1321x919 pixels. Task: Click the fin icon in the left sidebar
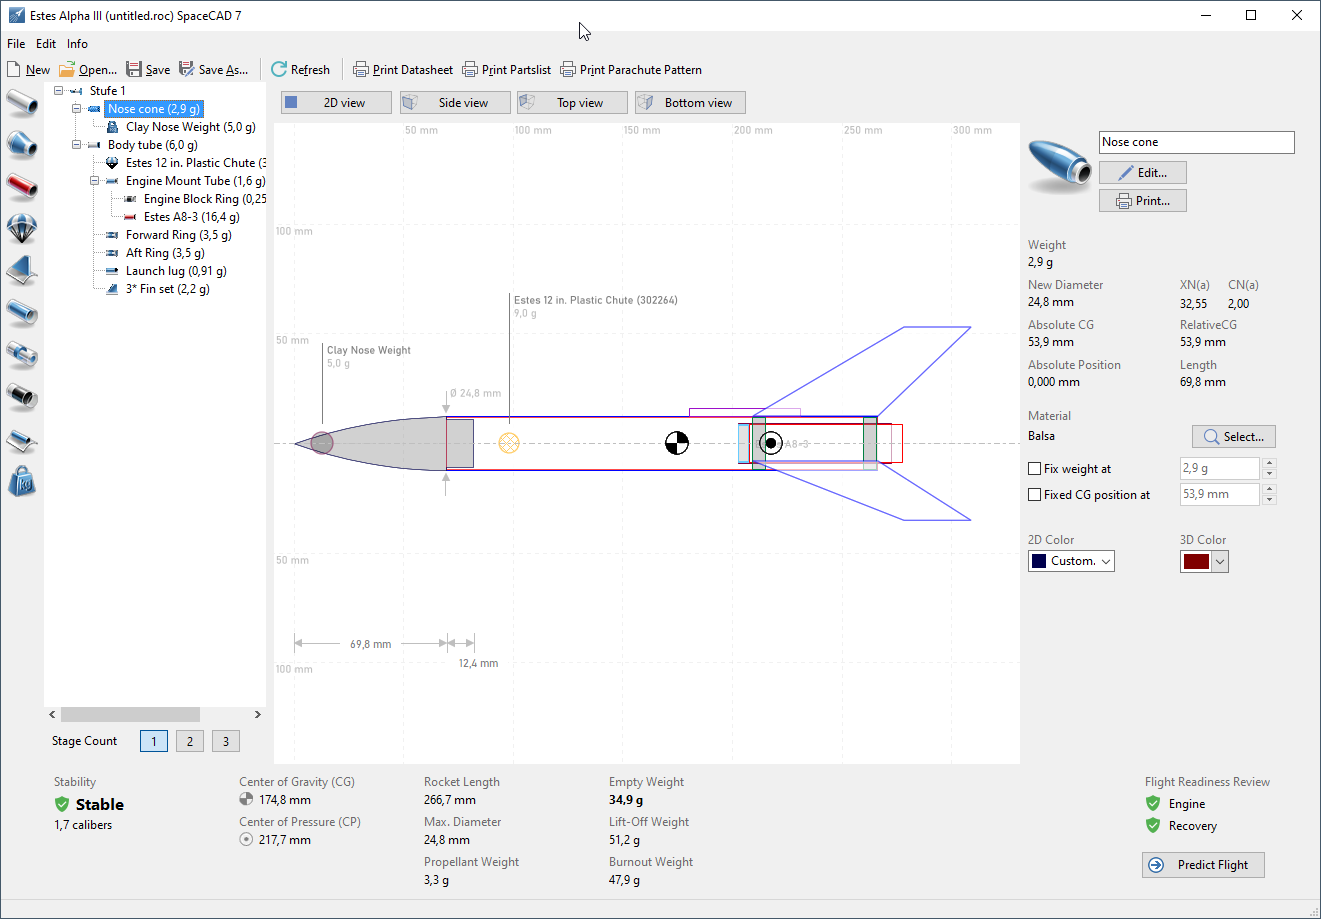tap(21, 270)
